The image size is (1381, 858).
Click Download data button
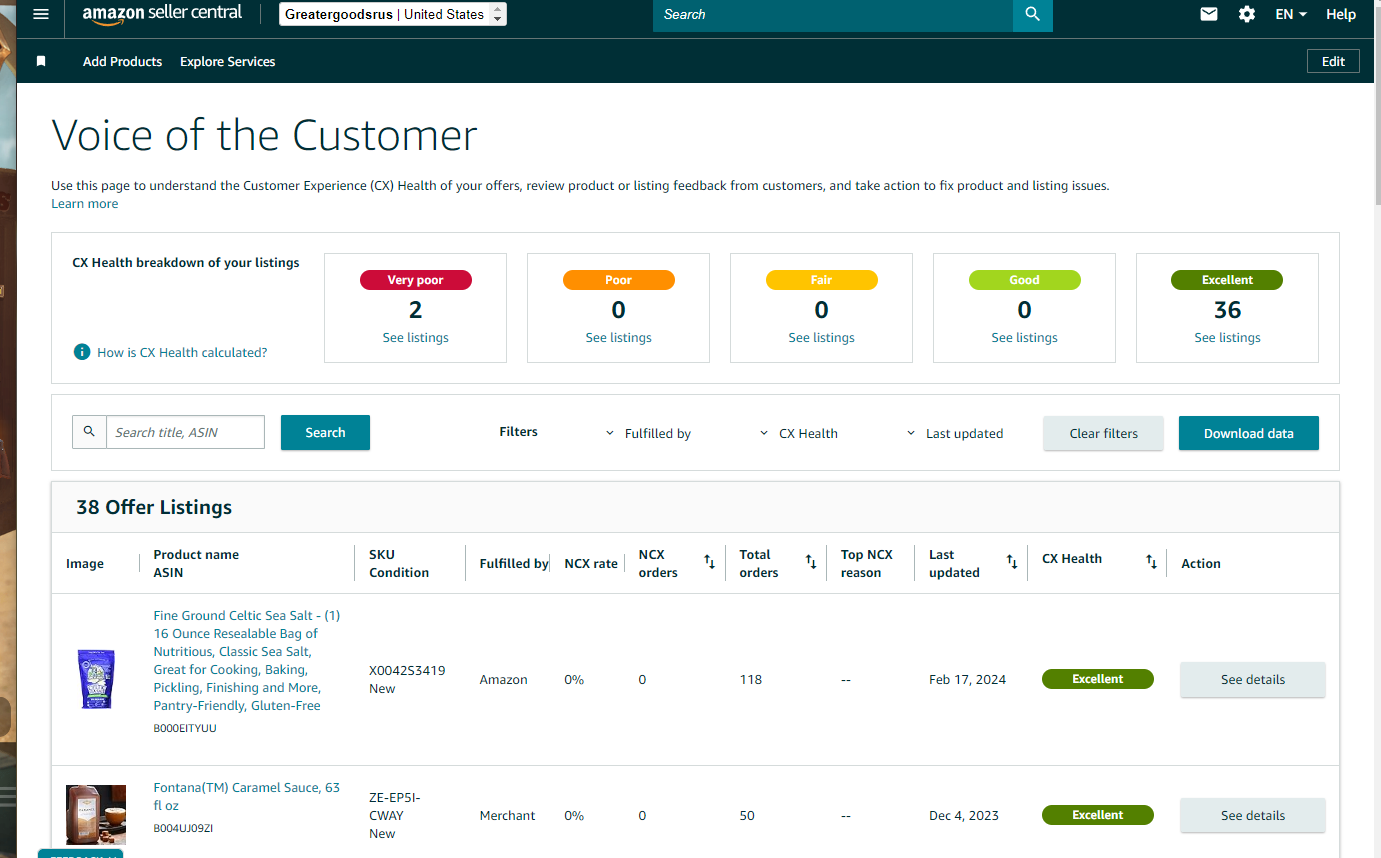[1248, 433]
